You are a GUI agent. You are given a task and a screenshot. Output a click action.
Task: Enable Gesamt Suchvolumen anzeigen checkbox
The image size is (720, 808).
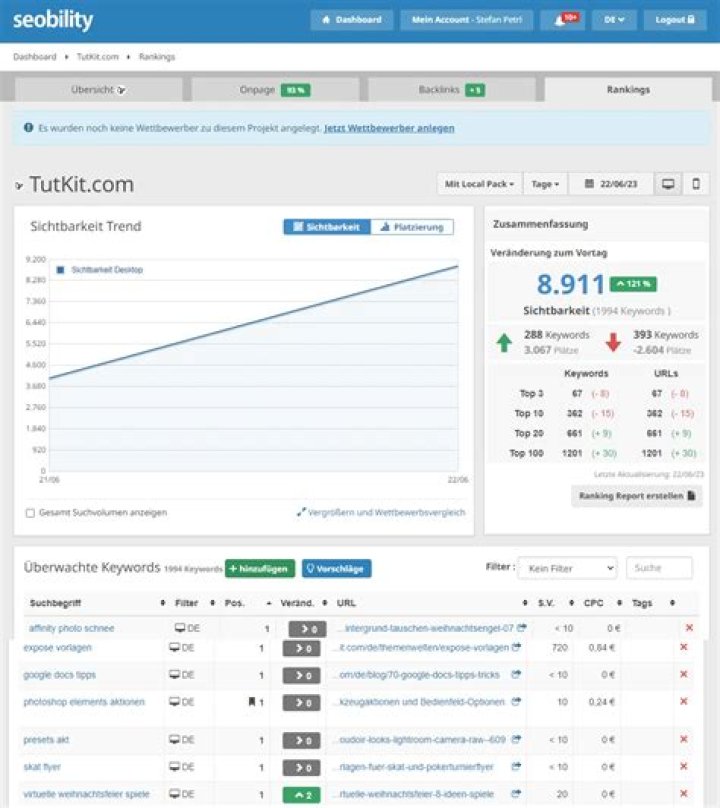click(30, 513)
